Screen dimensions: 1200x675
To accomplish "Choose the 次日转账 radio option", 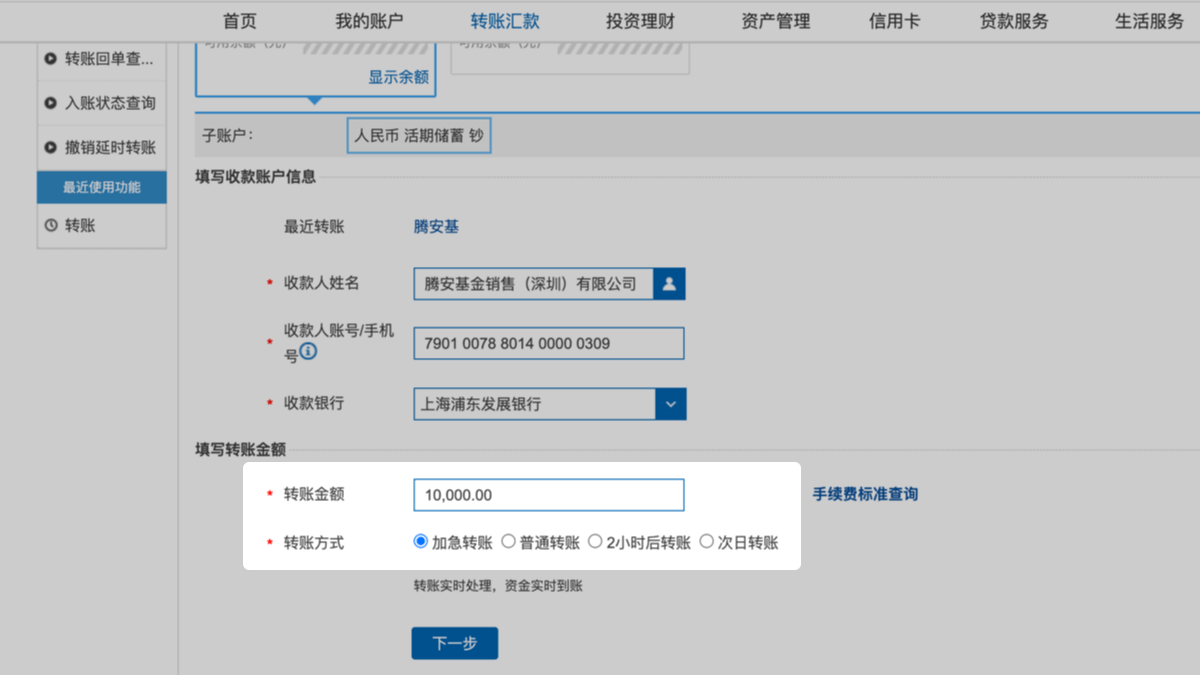I will pyautogui.click(x=707, y=542).
